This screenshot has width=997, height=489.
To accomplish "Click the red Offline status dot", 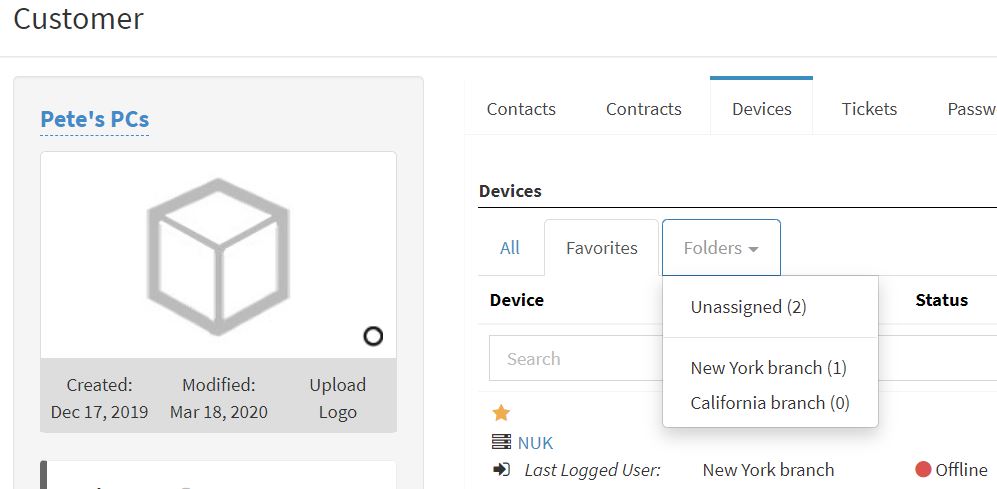I will coord(923,470).
